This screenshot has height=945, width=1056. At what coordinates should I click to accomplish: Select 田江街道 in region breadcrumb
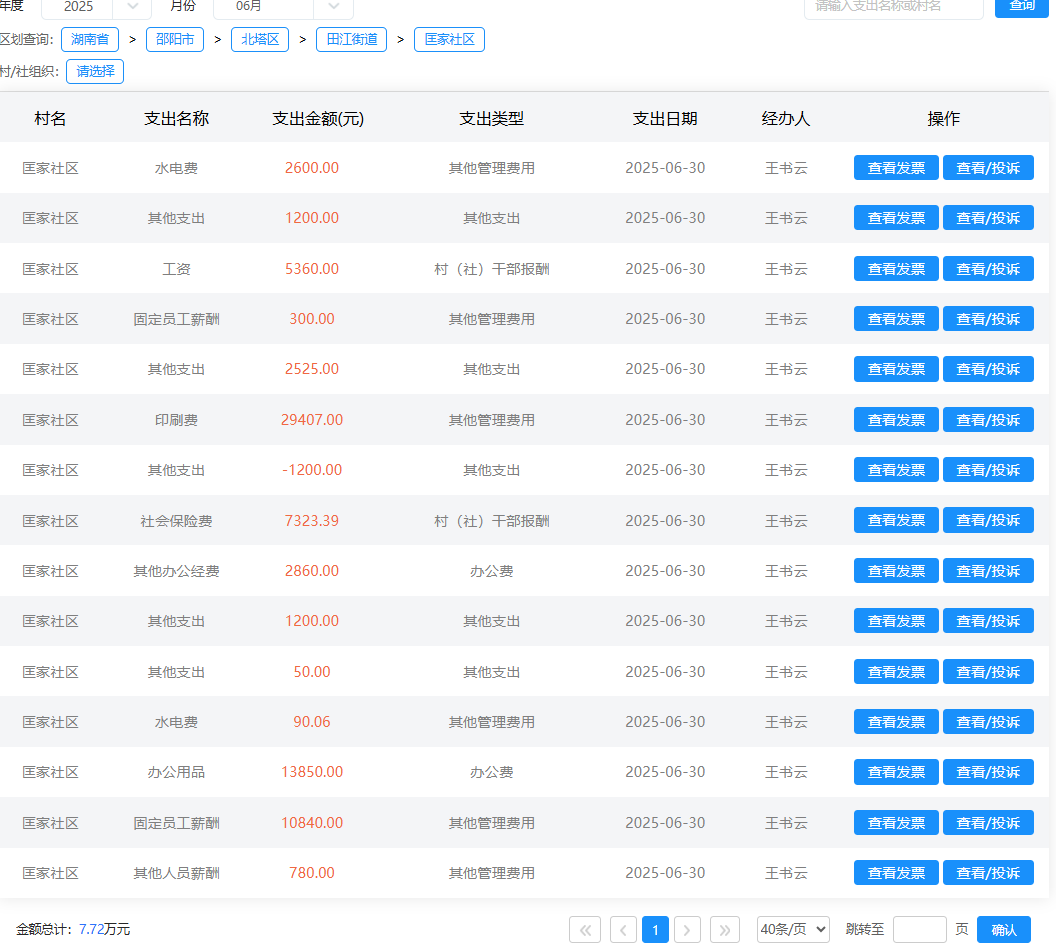[352, 39]
